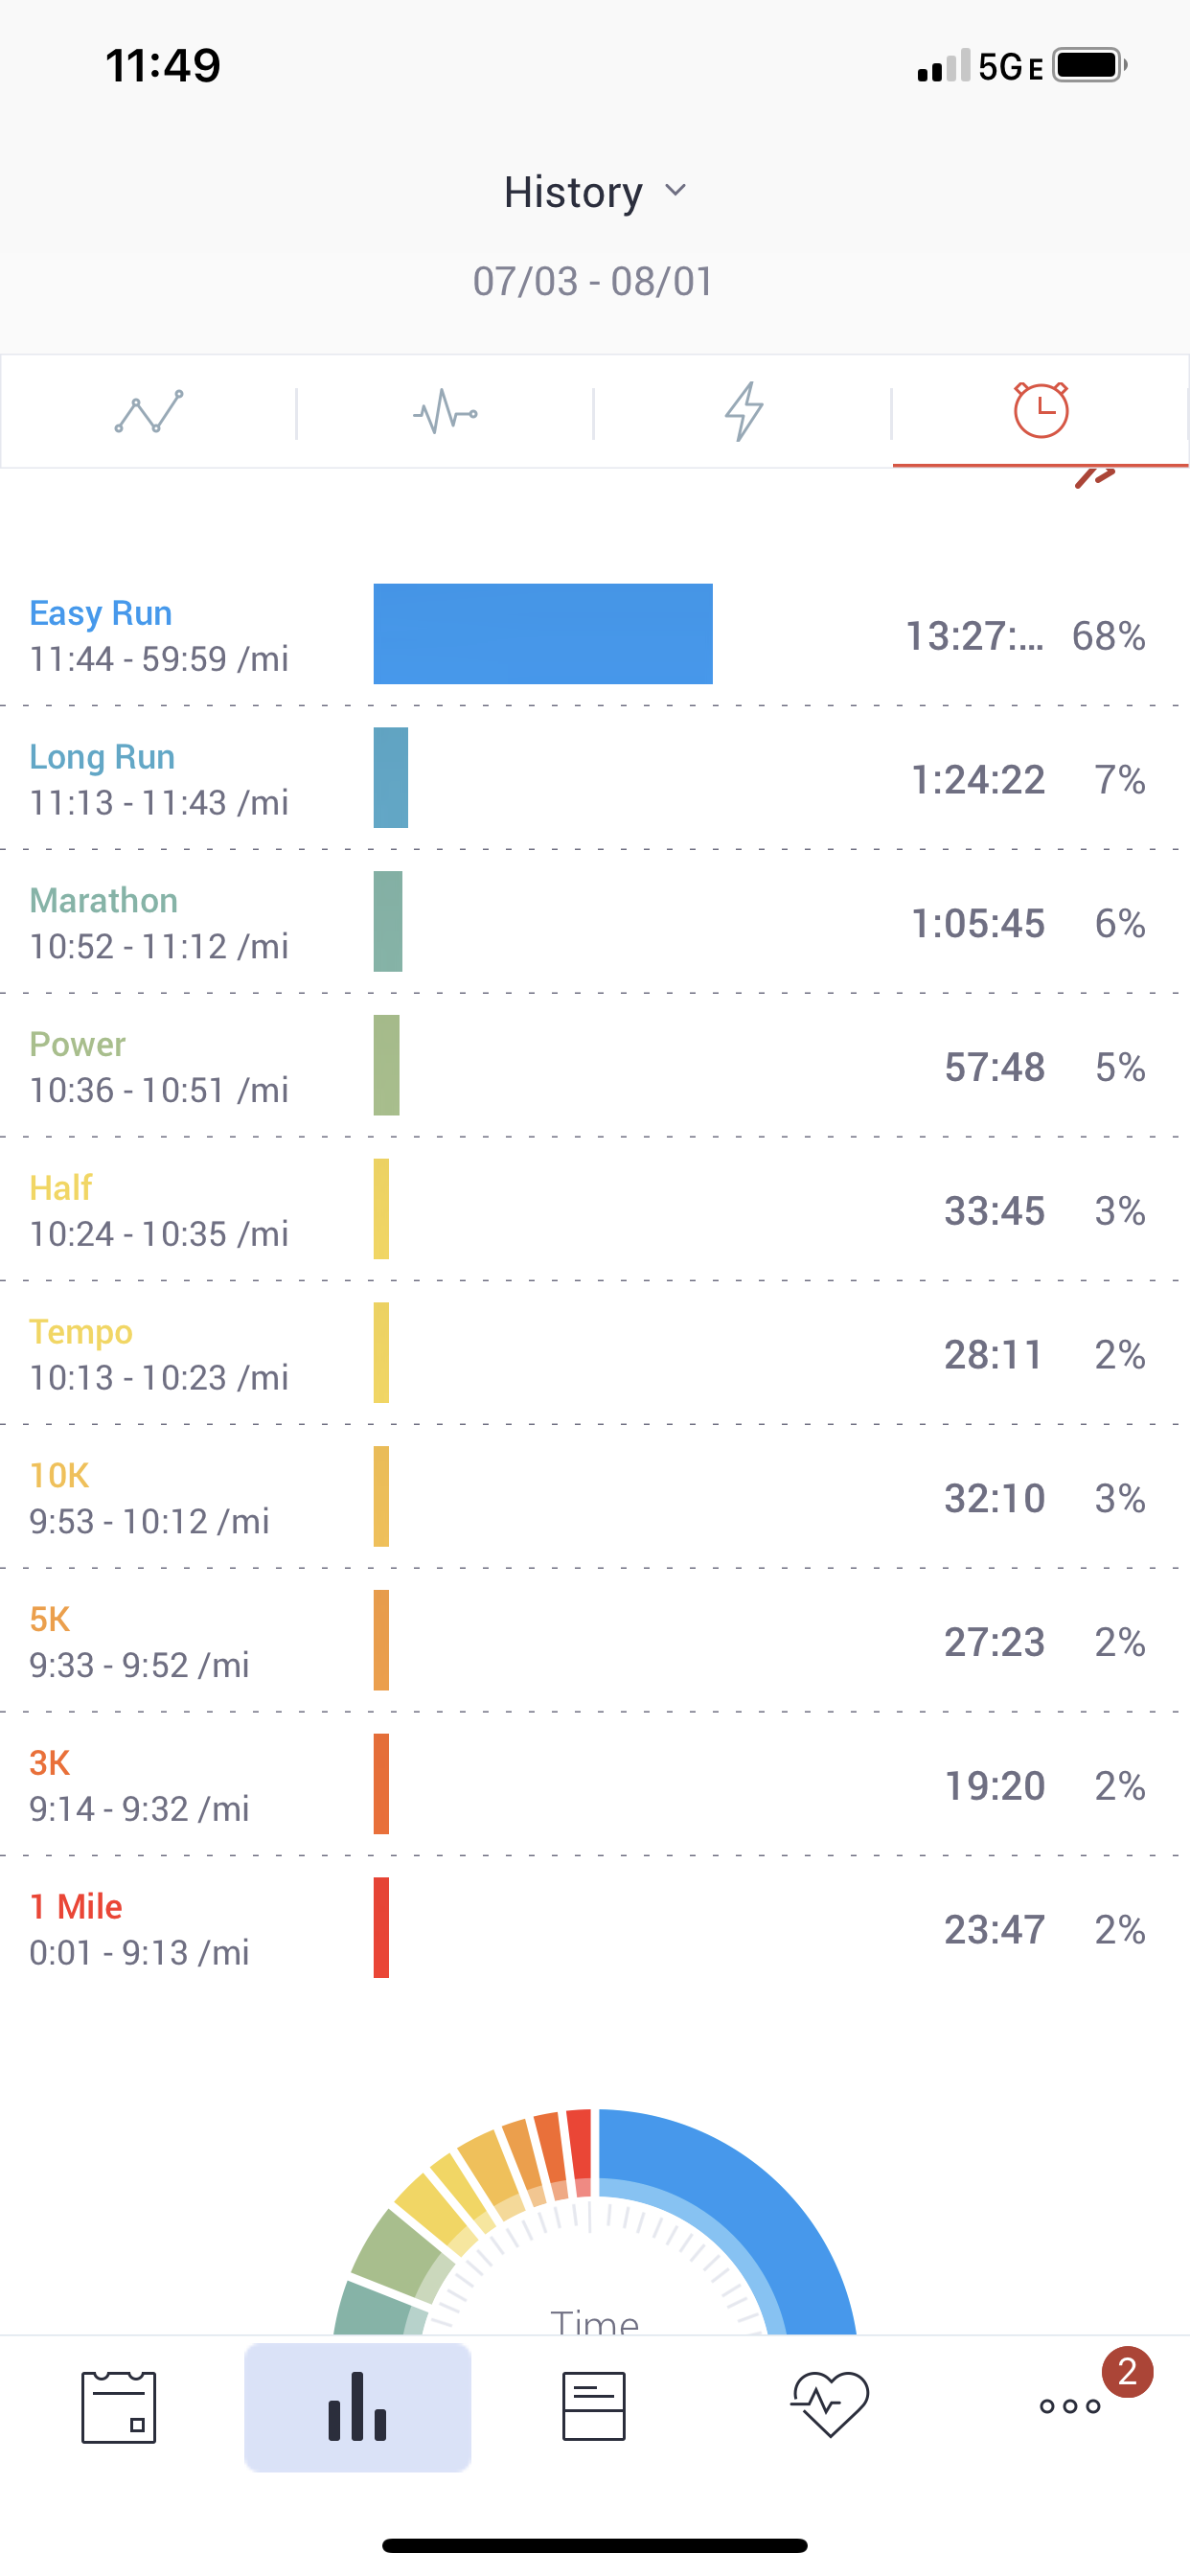This screenshot has width=1190, height=2576.
Task: Tap the red 1 Mile bar
Action: point(381,1927)
